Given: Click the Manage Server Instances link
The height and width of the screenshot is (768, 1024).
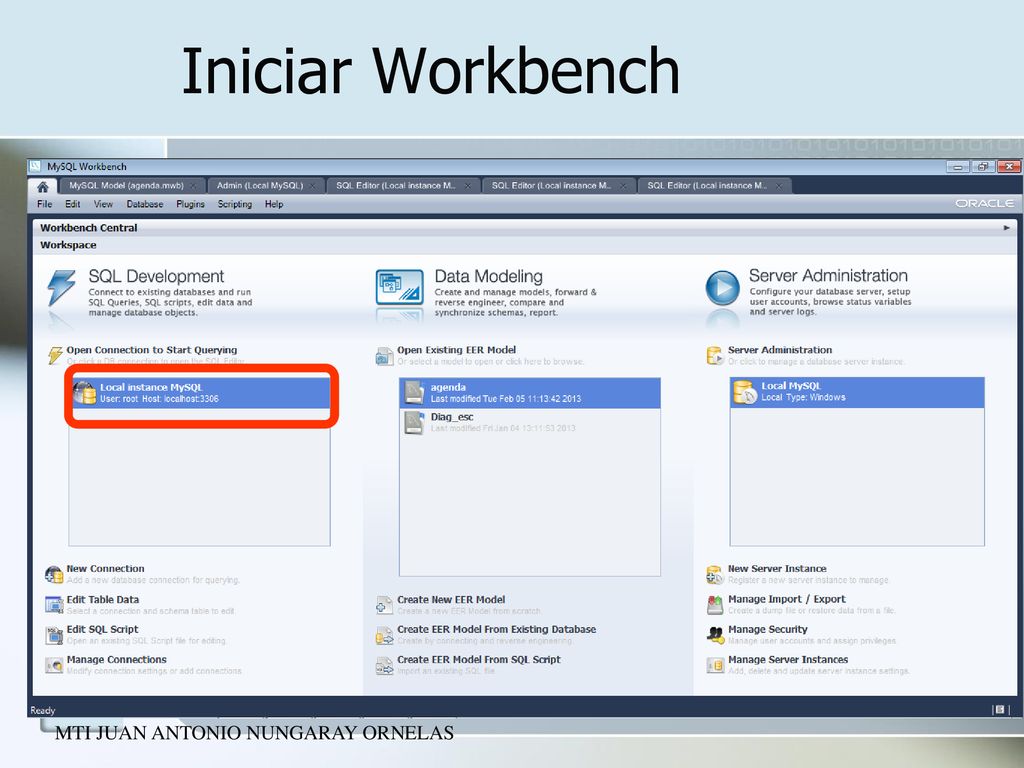Looking at the screenshot, I should click(x=788, y=660).
